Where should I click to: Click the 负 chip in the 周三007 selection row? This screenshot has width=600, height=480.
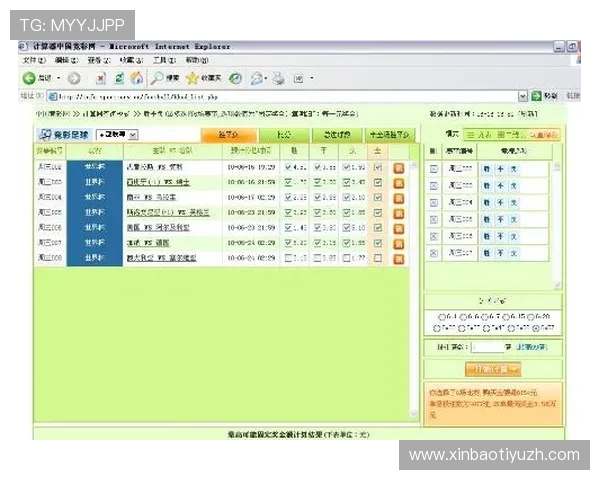[x=514, y=253]
